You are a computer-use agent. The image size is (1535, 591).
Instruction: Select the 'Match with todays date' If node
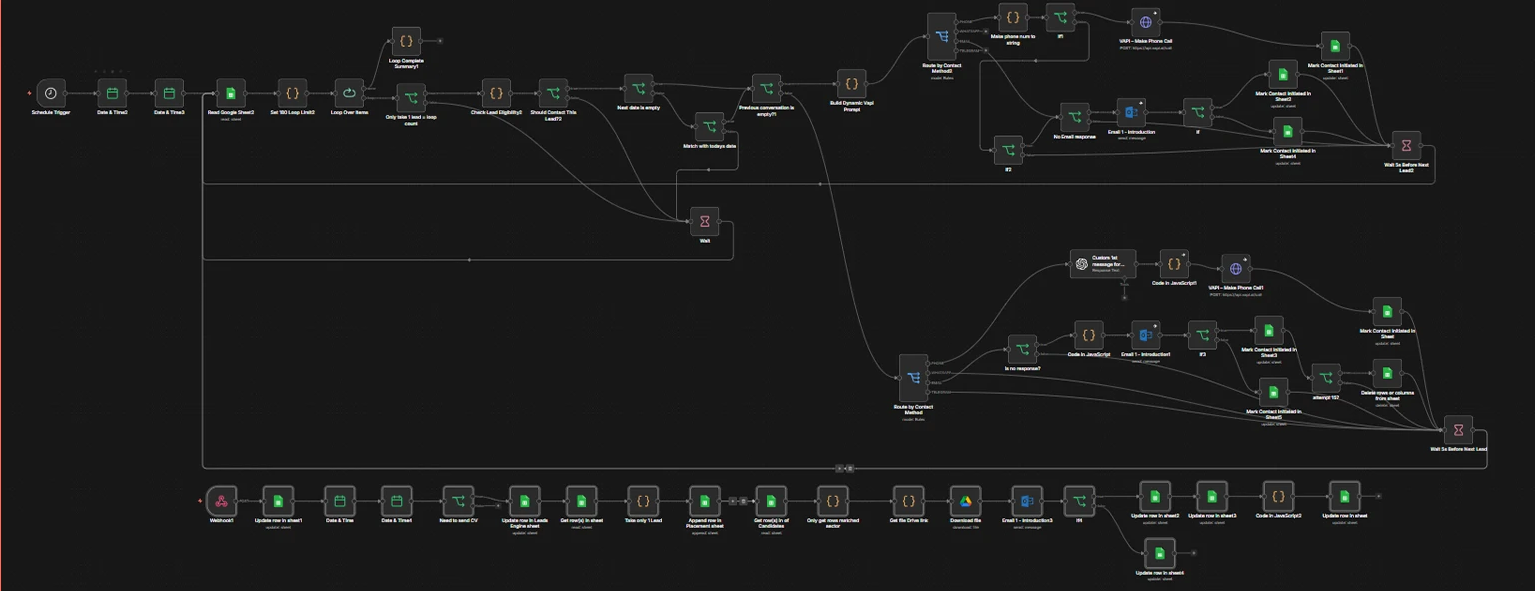(709, 127)
